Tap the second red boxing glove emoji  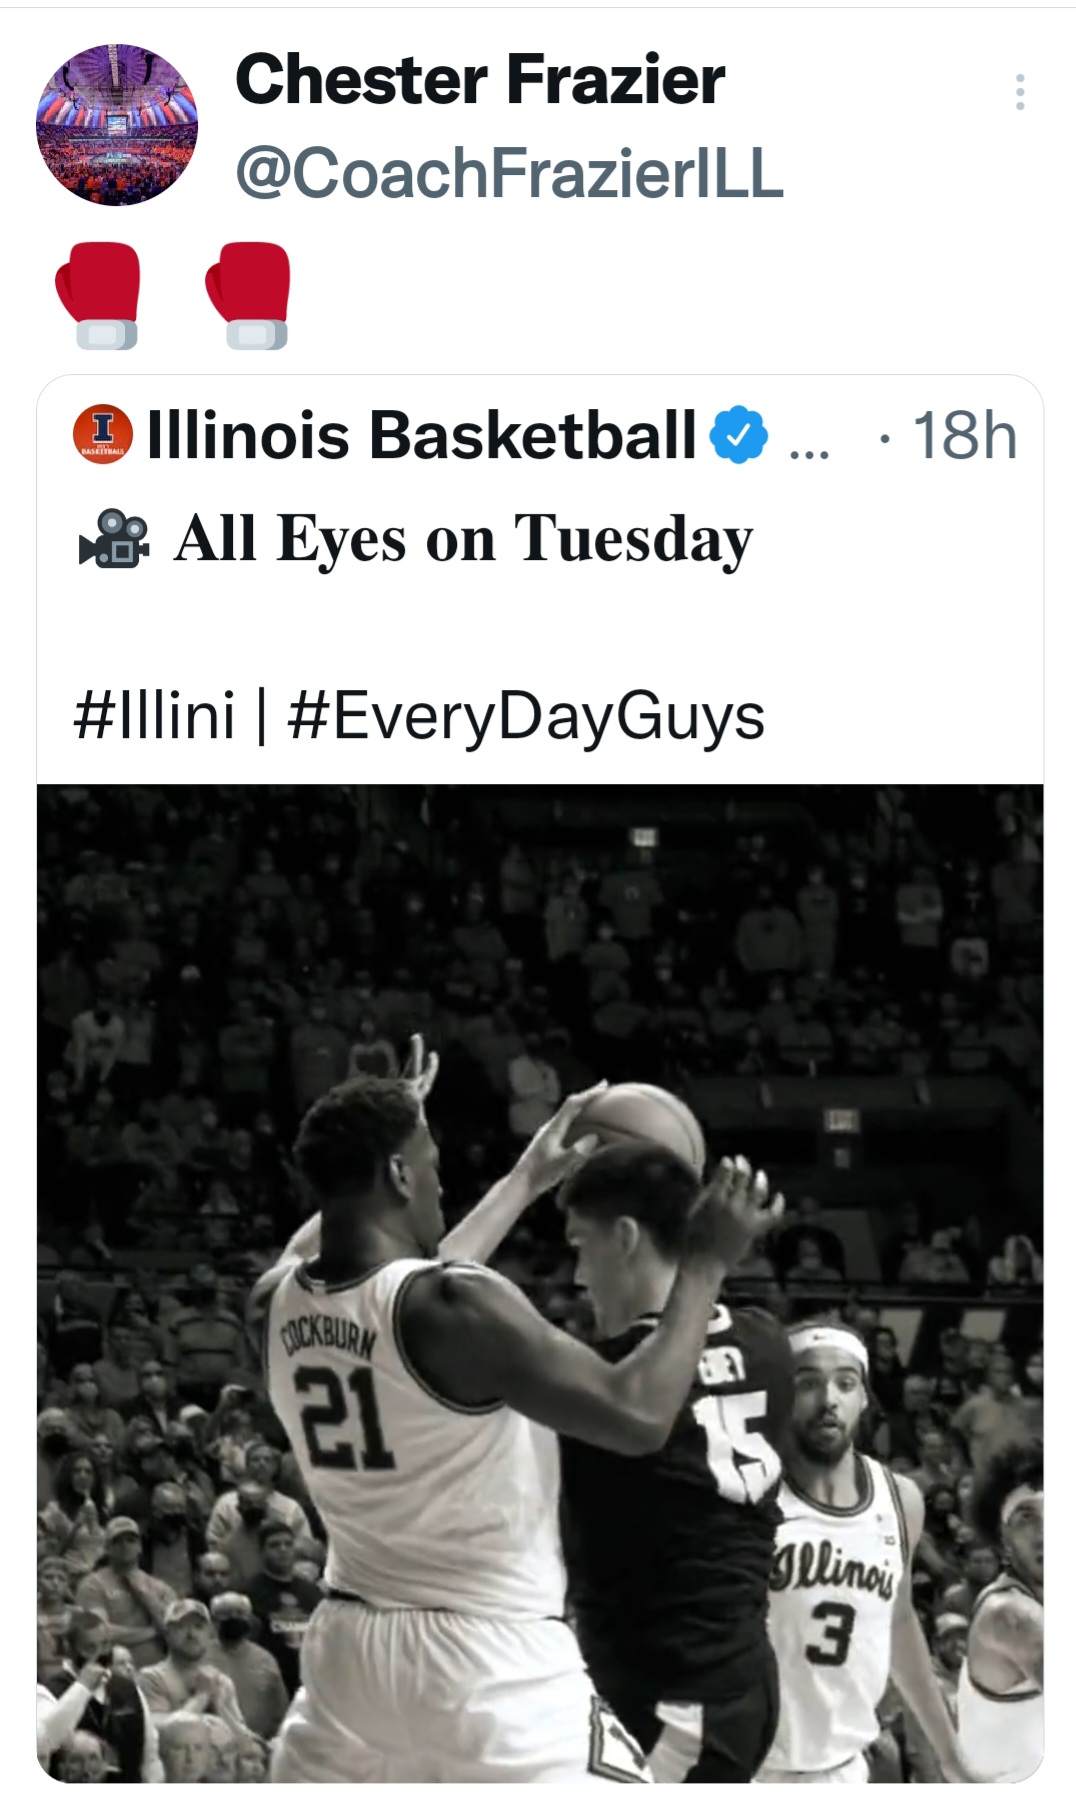[248, 295]
